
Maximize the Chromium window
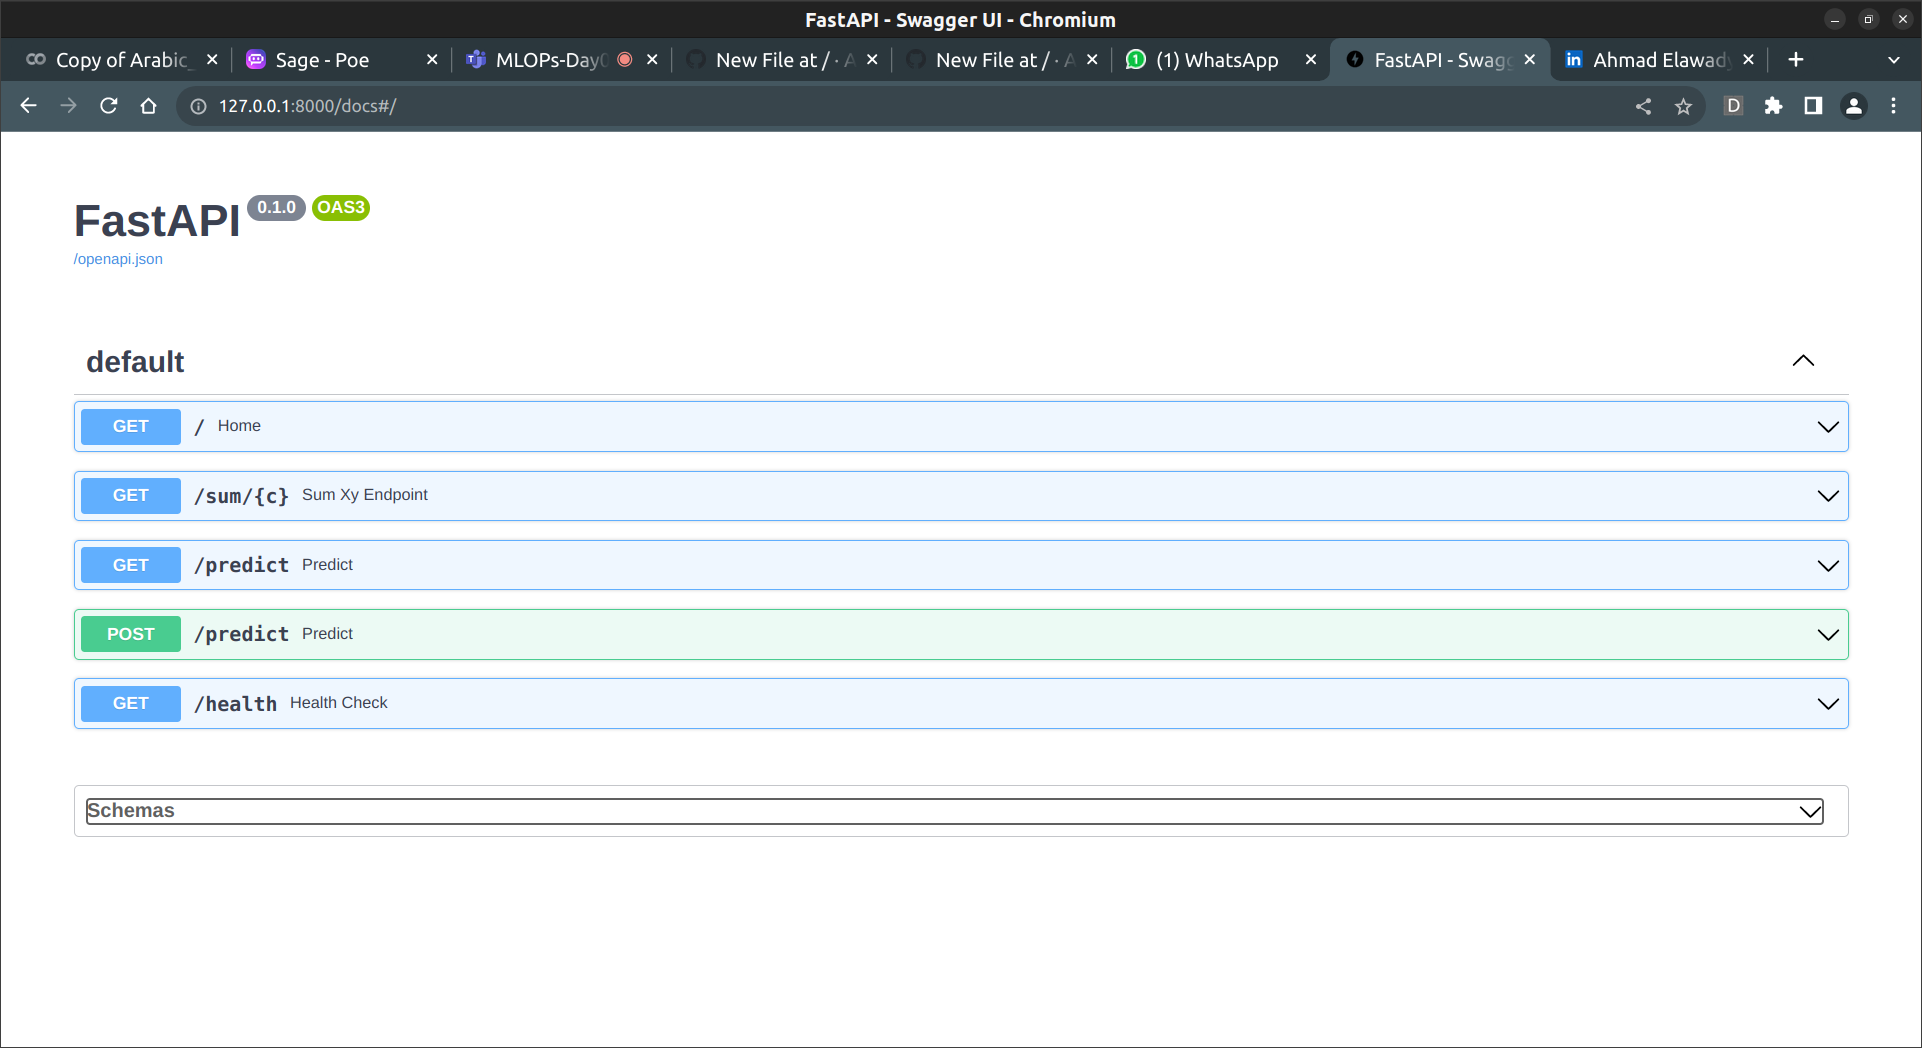pyautogui.click(x=1868, y=20)
